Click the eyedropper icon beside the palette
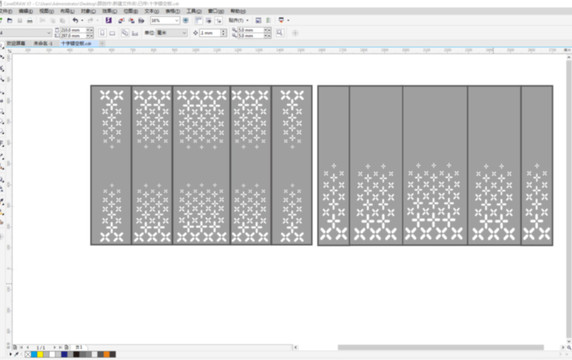 tap(17, 354)
